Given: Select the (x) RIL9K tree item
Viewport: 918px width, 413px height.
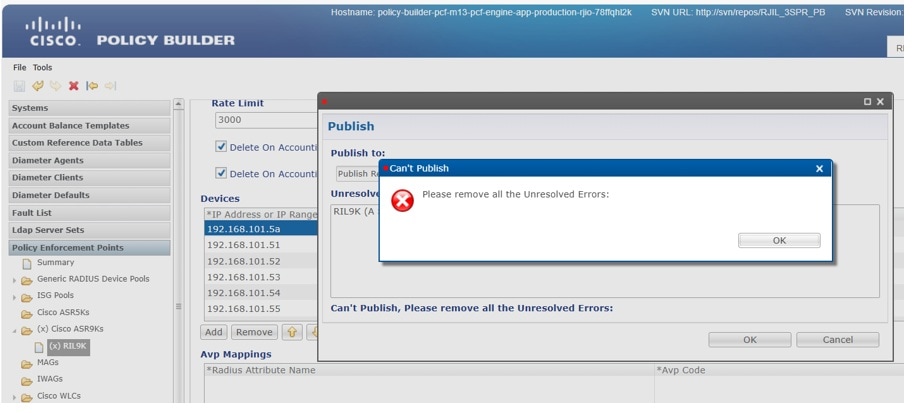Looking at the screenshot, I should pyautogui.click(x=68, y=346).
